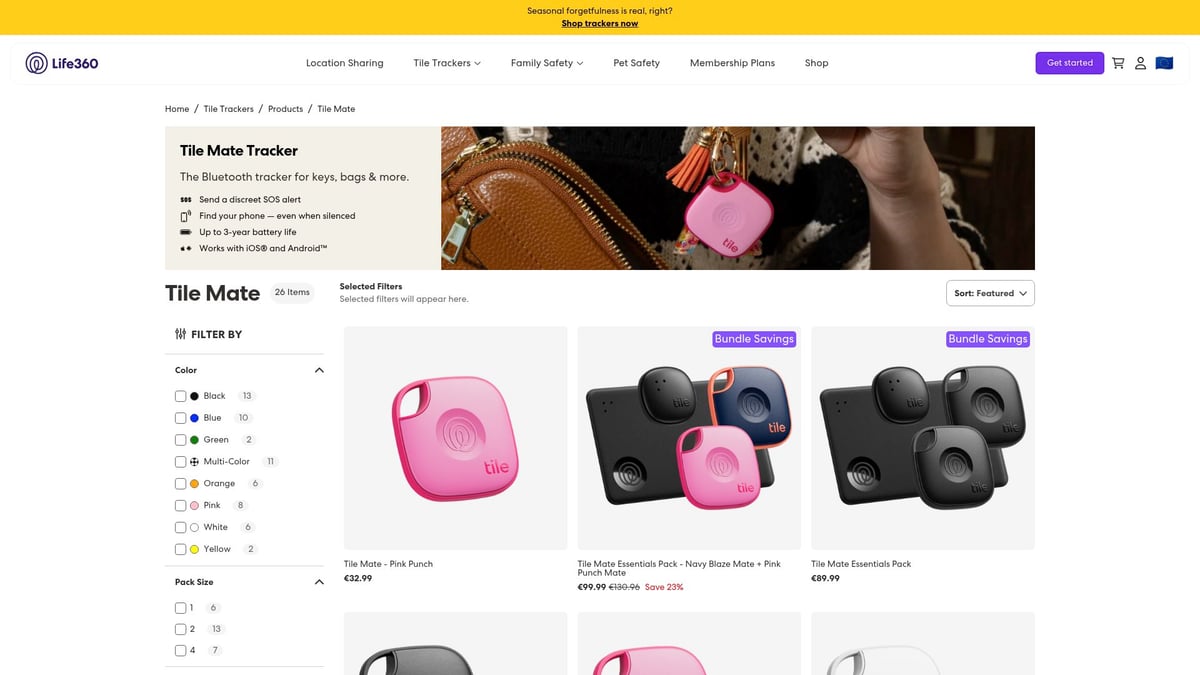The width and height of the screenshot is (1200, 675).
Task: Open the shopping cart icon
Action: click(1118, 63)
